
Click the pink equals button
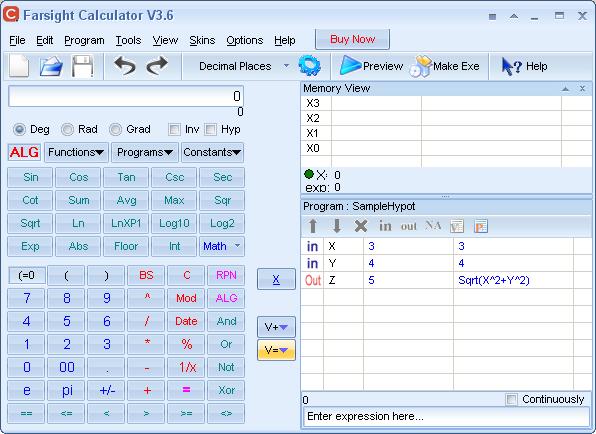tap(186, 390)
